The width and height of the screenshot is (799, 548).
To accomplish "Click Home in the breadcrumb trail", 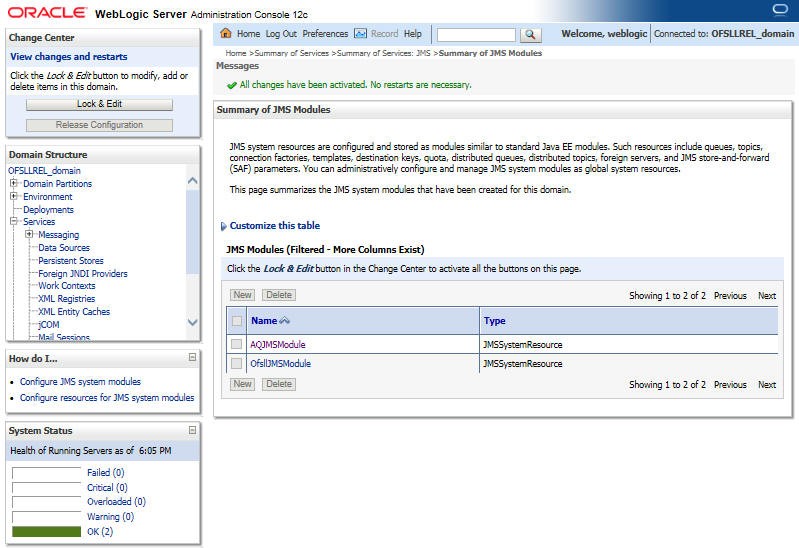I will click(x=236, y=53).
